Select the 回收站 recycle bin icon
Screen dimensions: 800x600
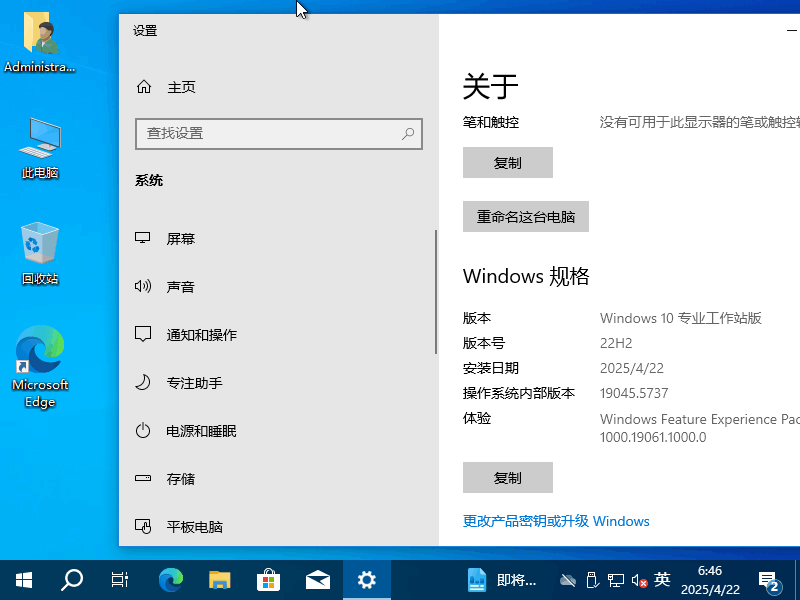40,254
